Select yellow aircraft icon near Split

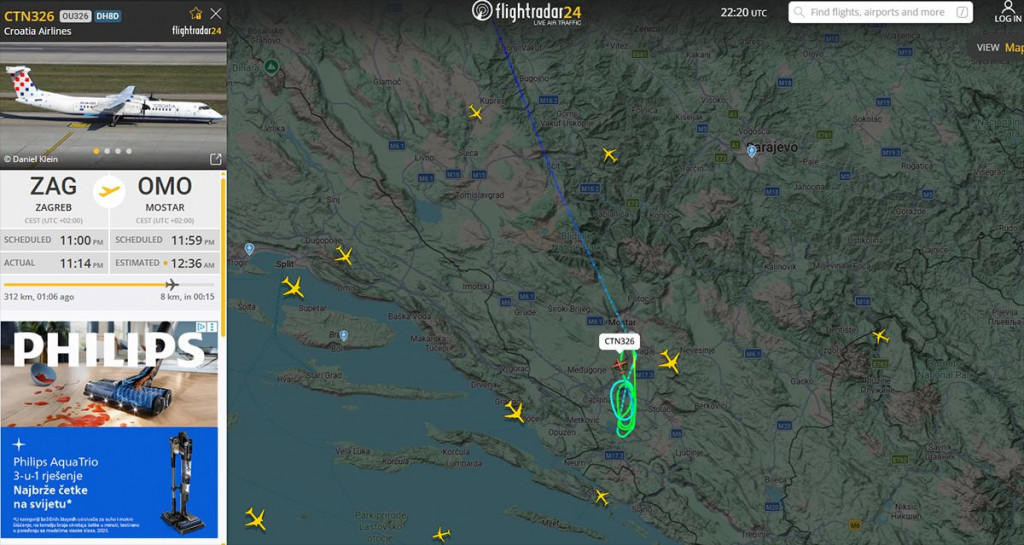293,287
